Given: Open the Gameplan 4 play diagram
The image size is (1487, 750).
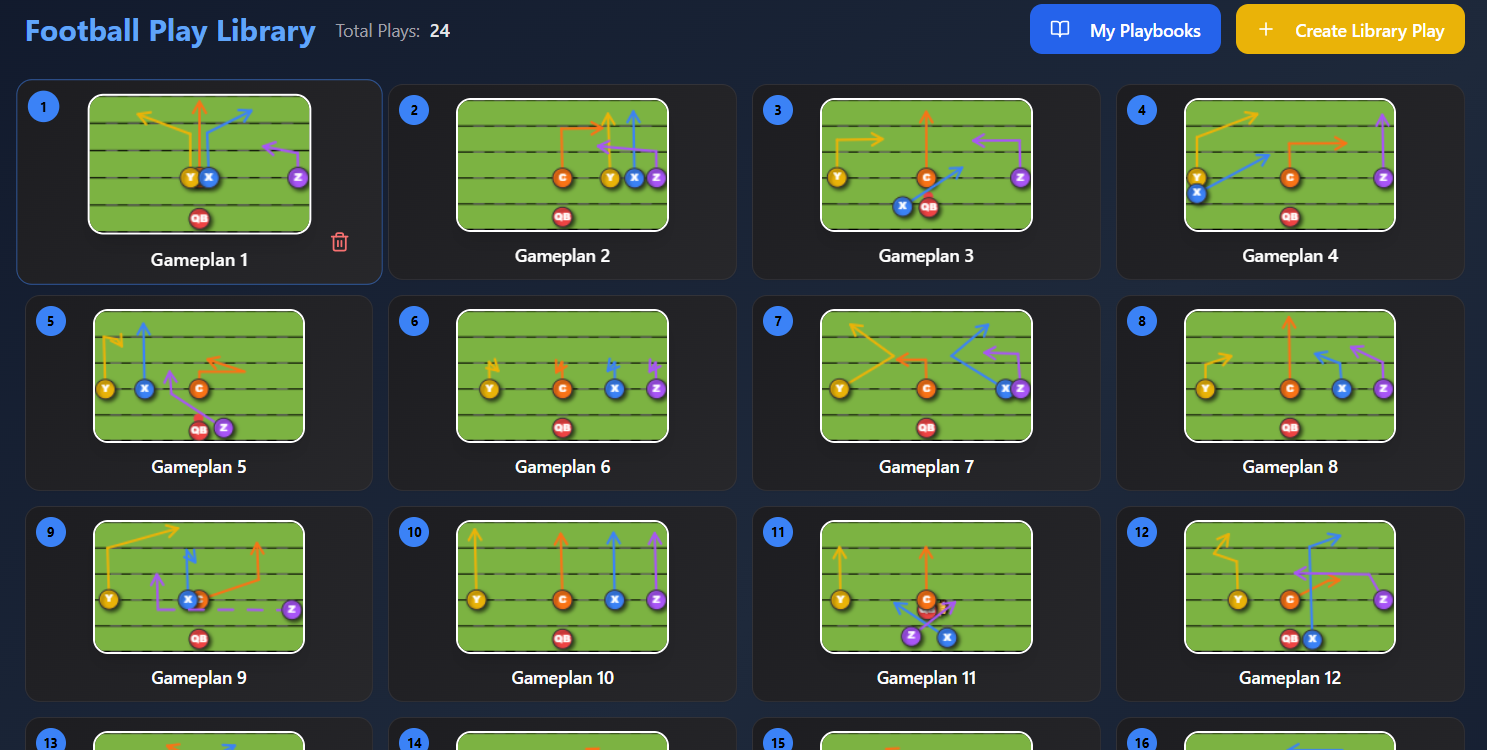Looking at the screenshot, I should coord(1290,164).
